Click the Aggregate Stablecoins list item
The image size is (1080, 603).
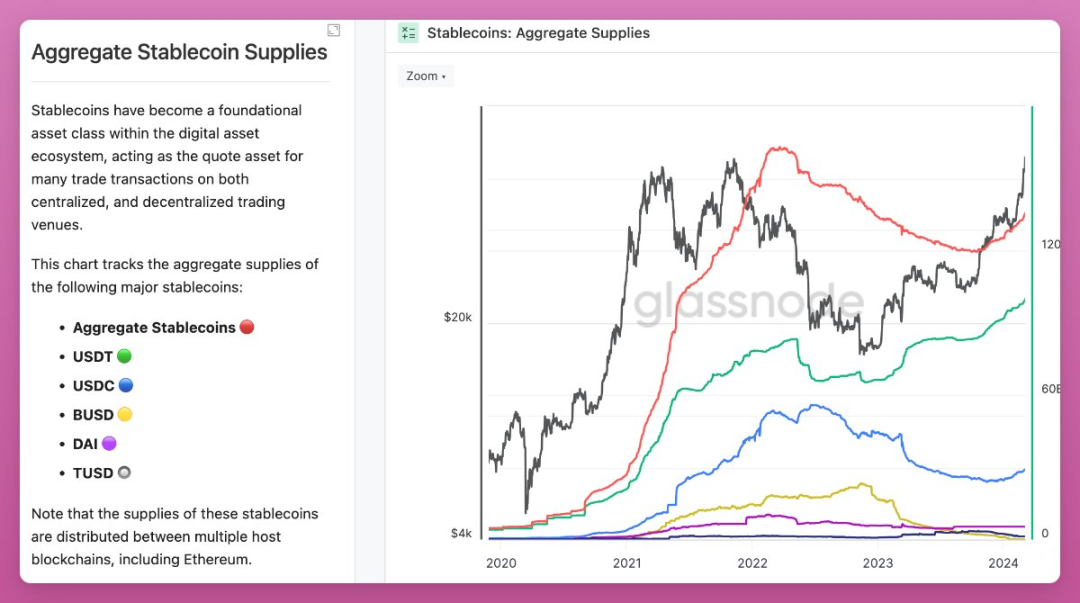tap(154, 328)
